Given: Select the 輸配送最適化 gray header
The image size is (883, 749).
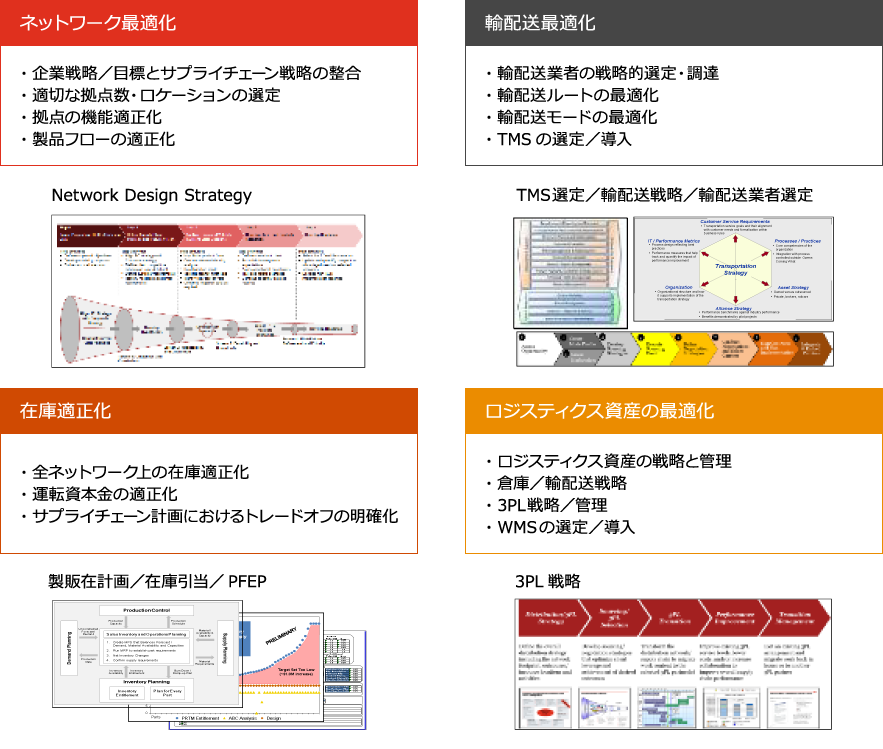Looking at the screenshot, I should point(673,23).
